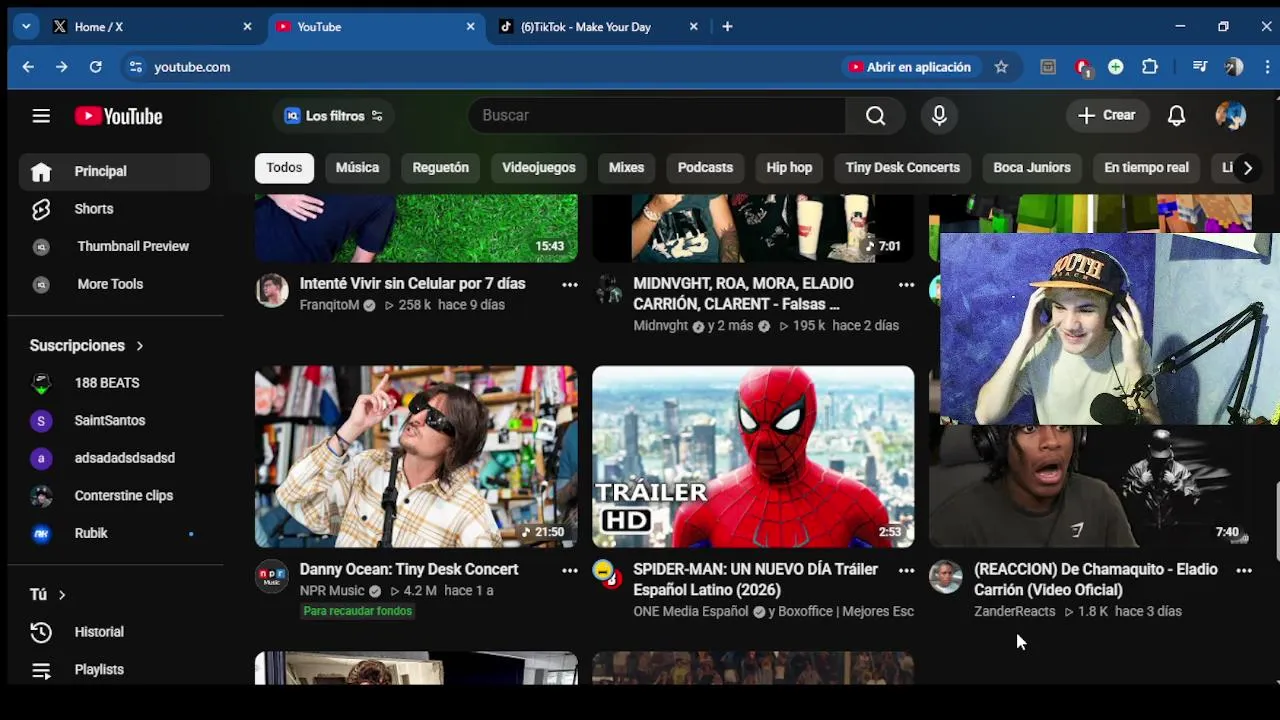Open Chrome three-dot menu
1280x720 pixels.
click(1268, 67)
